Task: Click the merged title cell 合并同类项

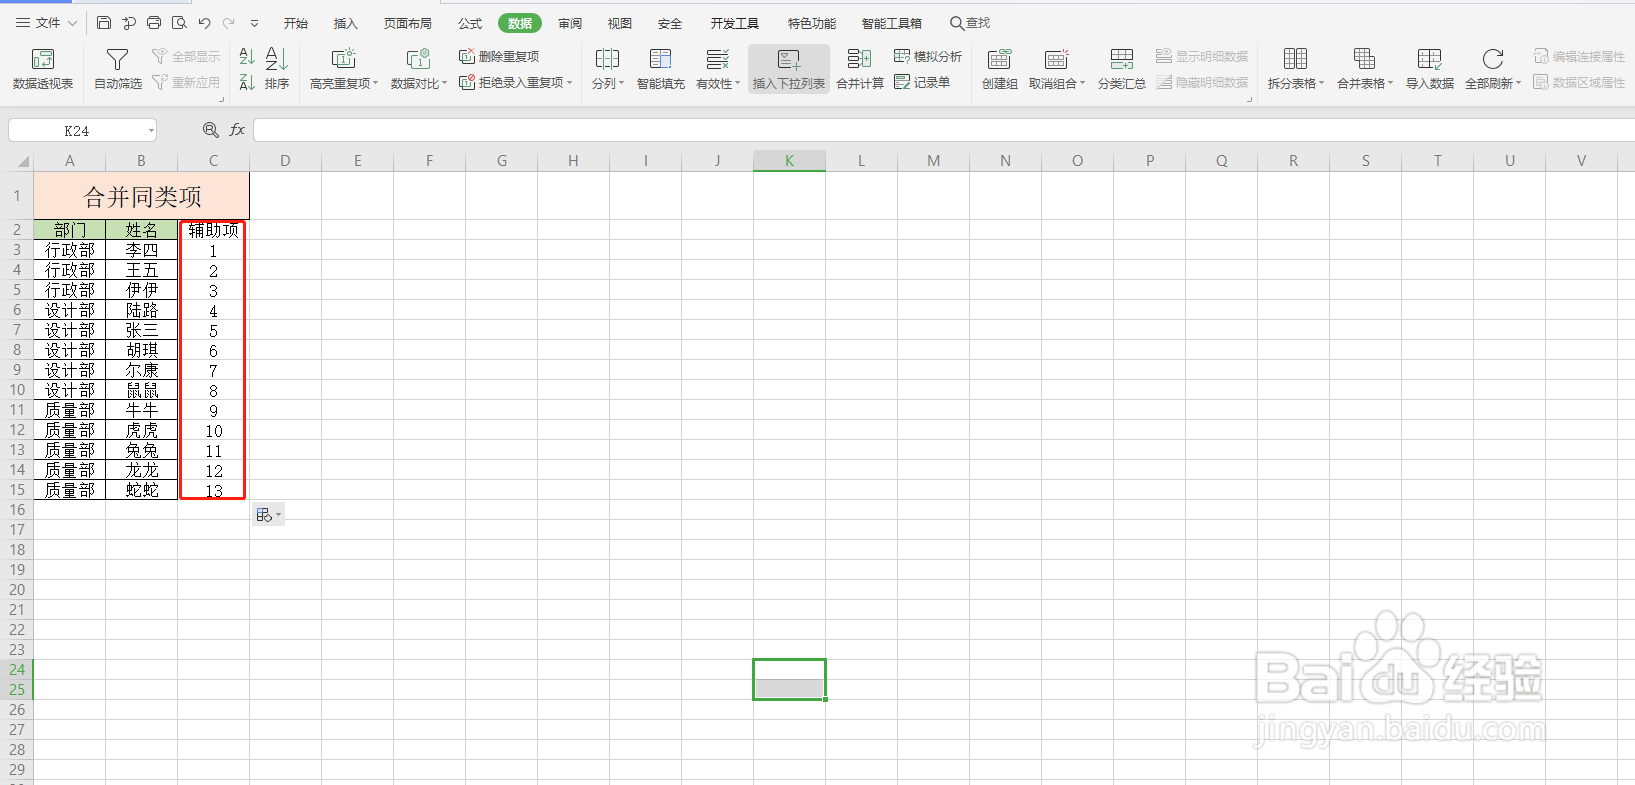Action: click(142, 196)
